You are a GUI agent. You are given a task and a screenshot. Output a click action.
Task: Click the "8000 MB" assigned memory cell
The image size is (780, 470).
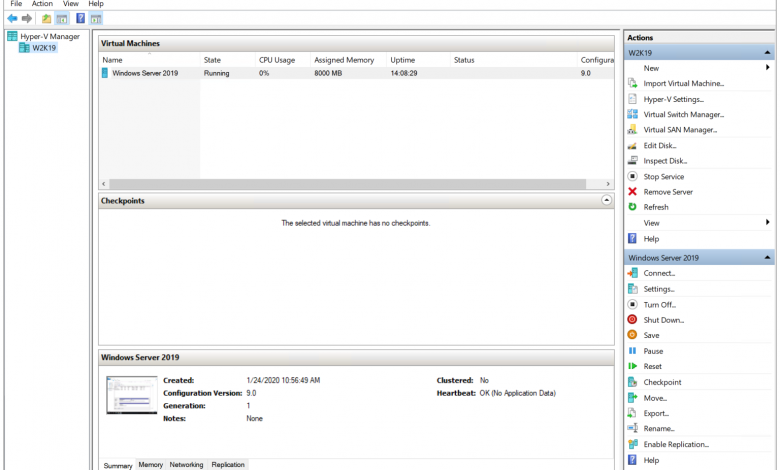click(328, 73)
